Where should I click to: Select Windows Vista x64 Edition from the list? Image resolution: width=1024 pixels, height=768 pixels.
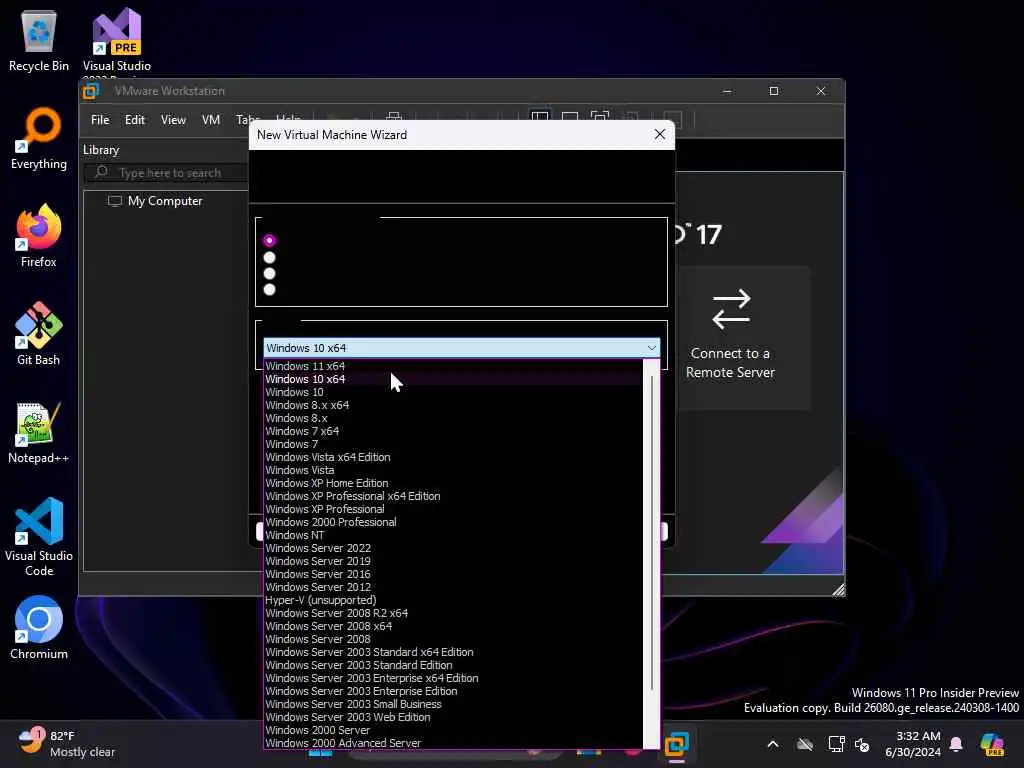(453, 457)
